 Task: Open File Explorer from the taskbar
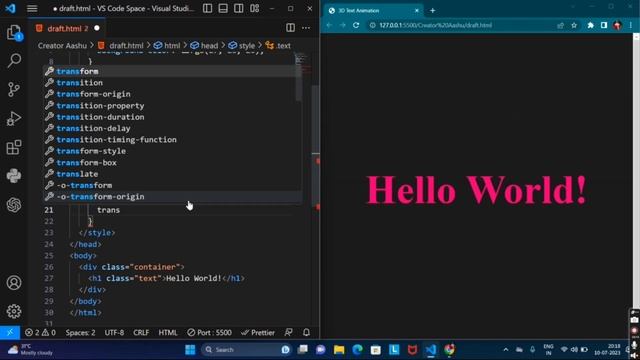(339, 350)
